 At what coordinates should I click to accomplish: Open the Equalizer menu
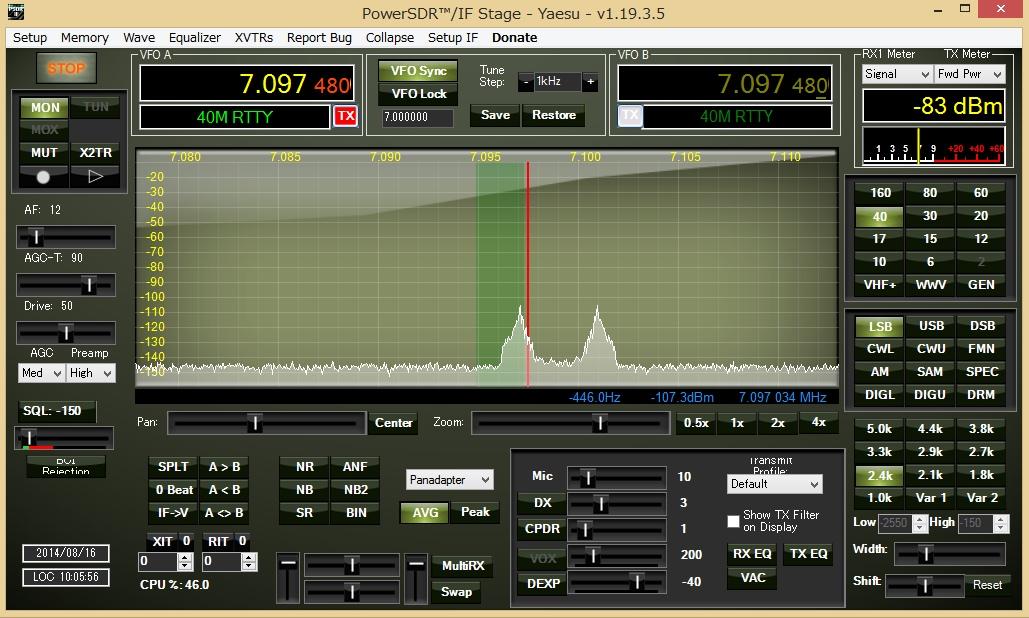point(195,38)
